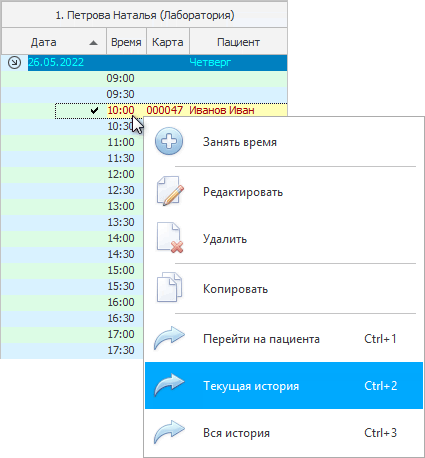Click the Пациент column header

tap(238, 42)
